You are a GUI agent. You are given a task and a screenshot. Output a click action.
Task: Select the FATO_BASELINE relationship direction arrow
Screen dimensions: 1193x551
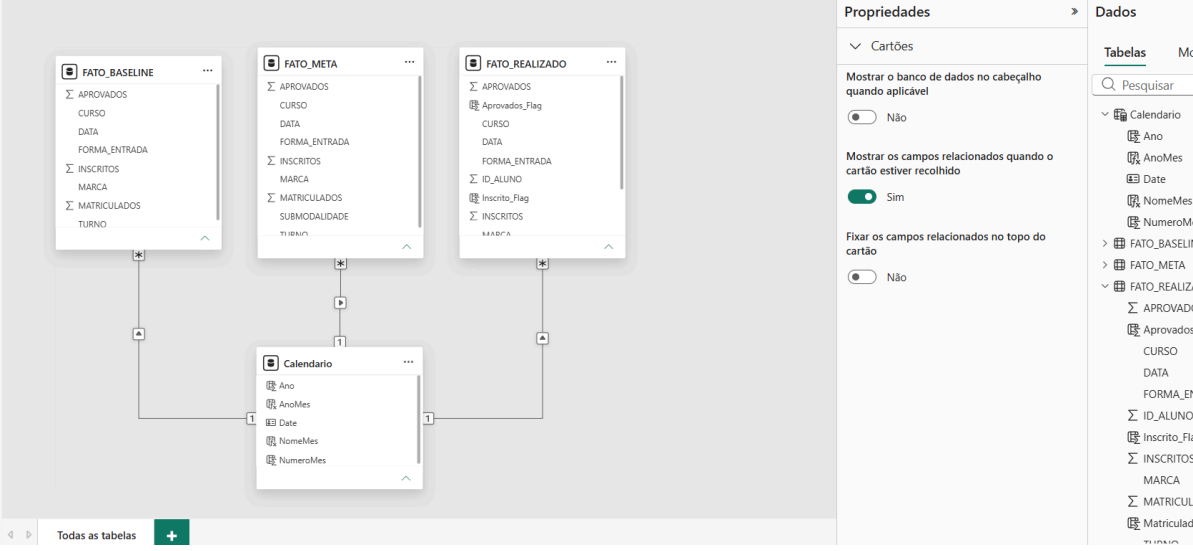[x=138, y=333]
